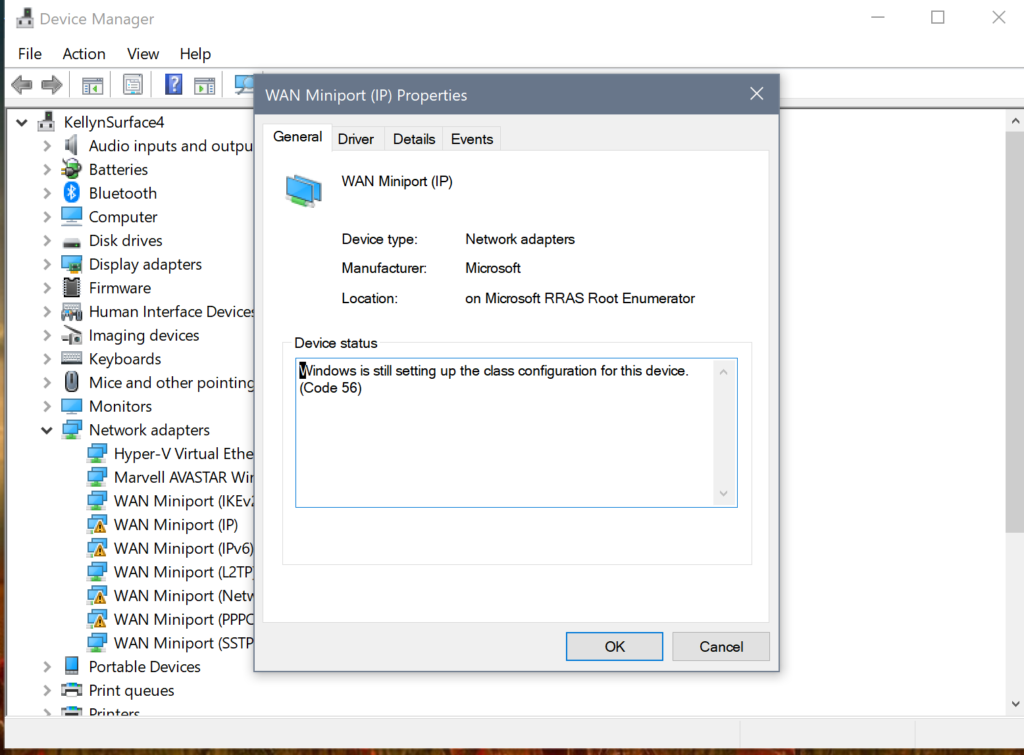The width and height of the screenshot is (1024, 755).
Task: Click the show/hide console tree toolbar icon
Action: tap(93, 85)
